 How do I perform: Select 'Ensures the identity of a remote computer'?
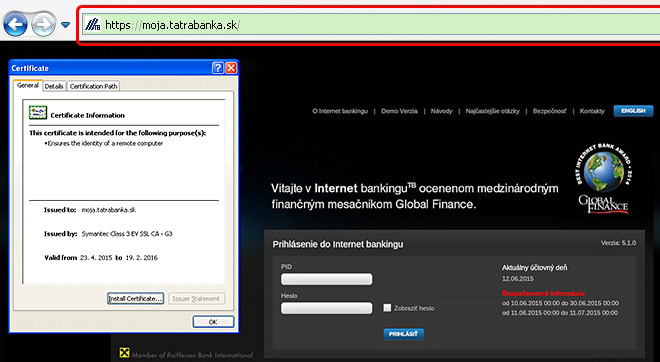(x=105, y=144)
